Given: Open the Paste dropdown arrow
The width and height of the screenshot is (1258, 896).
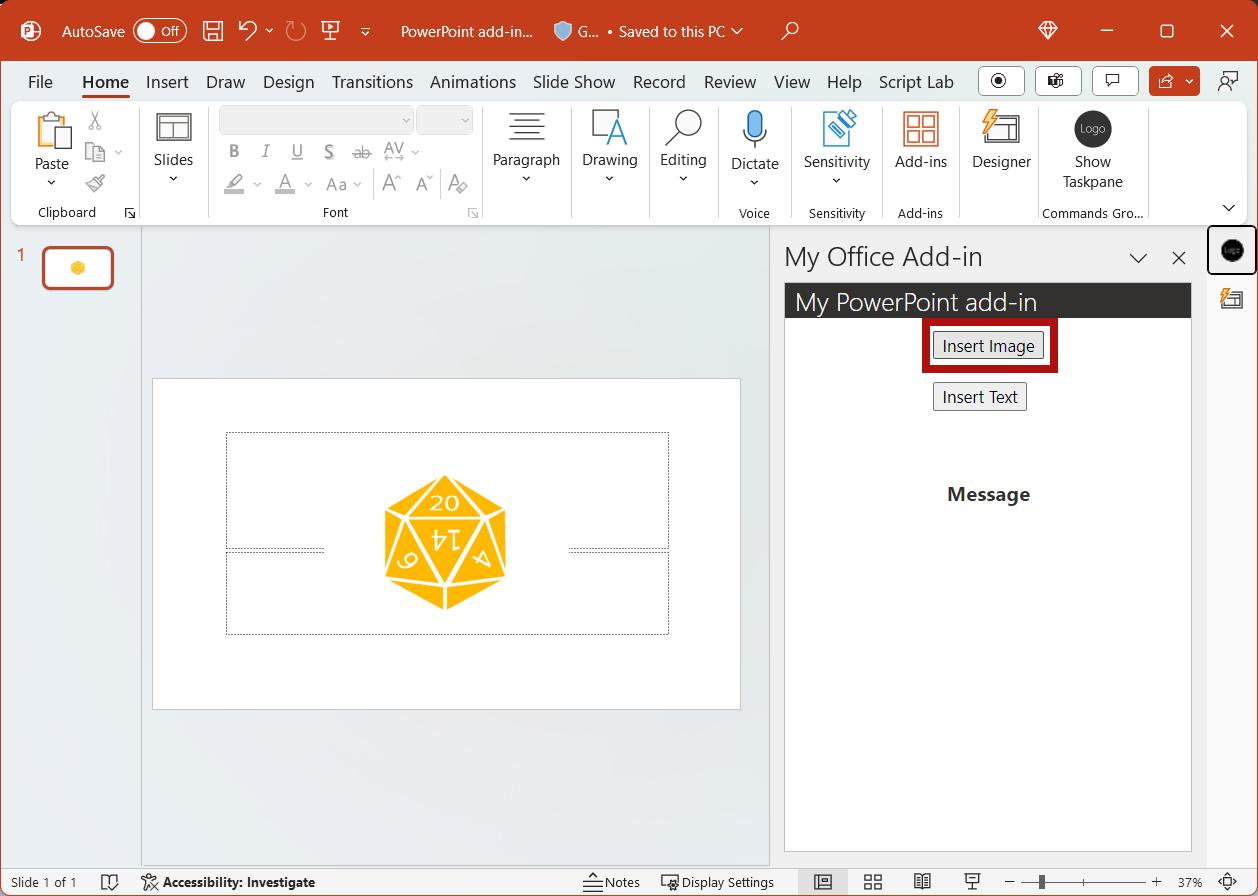Looking at the screenshot, I should [51, 182].
